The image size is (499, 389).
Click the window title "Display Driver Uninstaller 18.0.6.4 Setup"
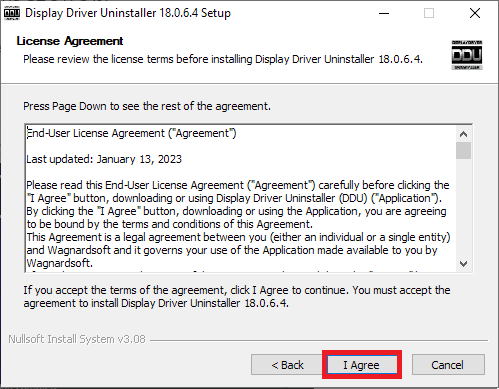pos(128,13)
